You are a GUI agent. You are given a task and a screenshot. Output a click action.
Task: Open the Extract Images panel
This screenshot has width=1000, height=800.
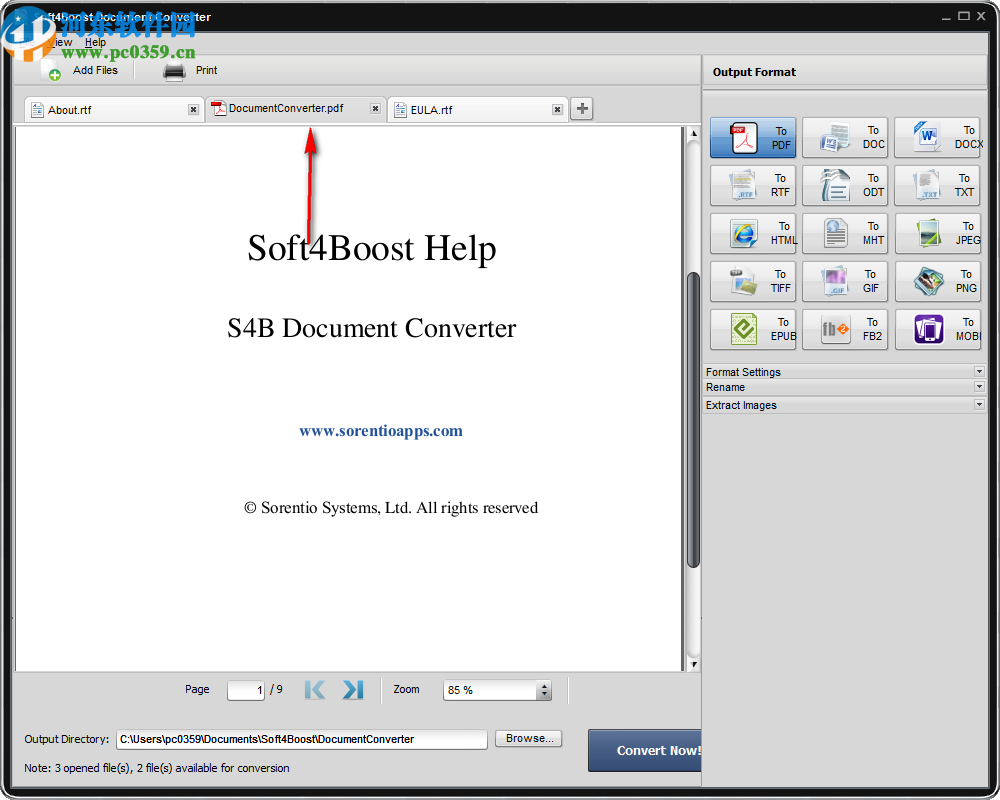(x=845, y=405)
